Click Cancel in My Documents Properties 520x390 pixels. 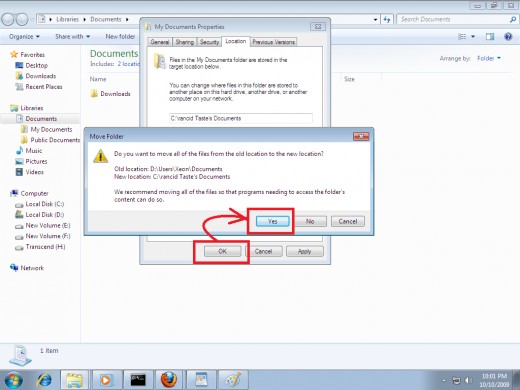pos(263,251)
